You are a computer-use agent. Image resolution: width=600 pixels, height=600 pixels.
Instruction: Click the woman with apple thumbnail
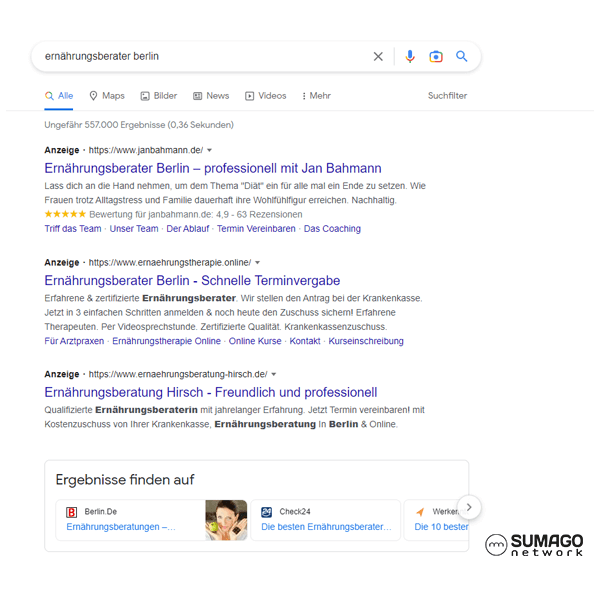click(226, 520)
